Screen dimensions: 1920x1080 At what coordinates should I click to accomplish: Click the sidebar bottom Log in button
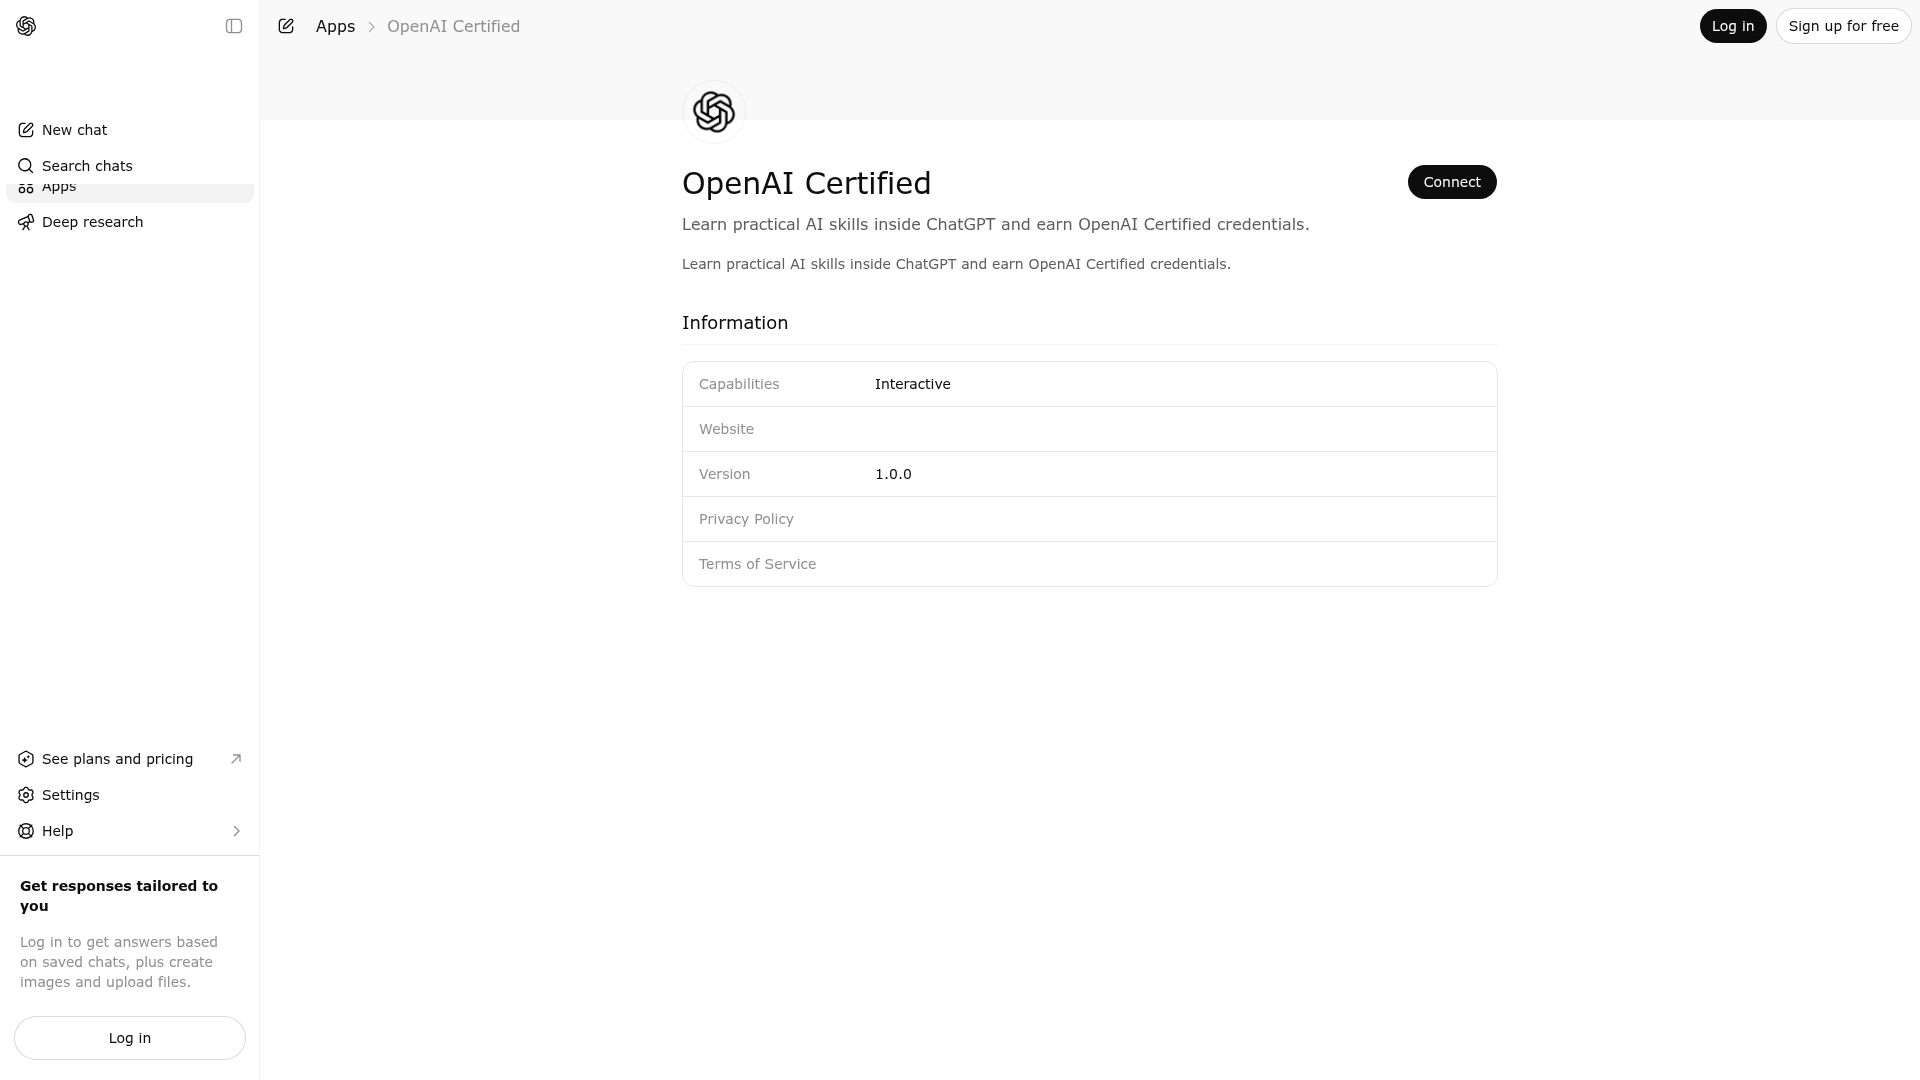click(130, 1038)
